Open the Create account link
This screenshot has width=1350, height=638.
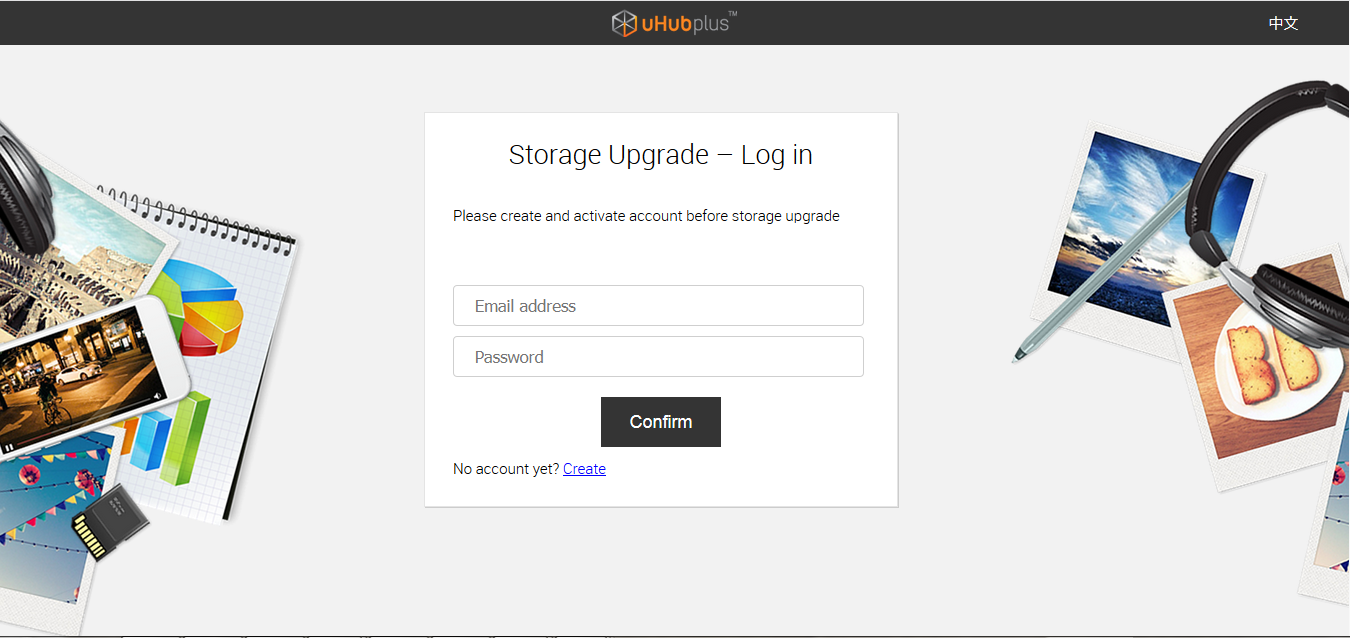pyautogui.click(x=584, y=469)
